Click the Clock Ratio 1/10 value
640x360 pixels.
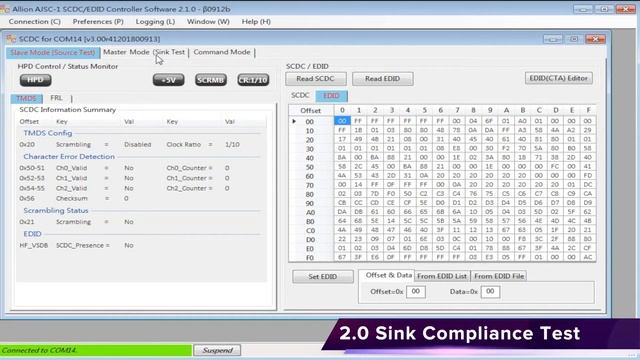tap(232, 144)
